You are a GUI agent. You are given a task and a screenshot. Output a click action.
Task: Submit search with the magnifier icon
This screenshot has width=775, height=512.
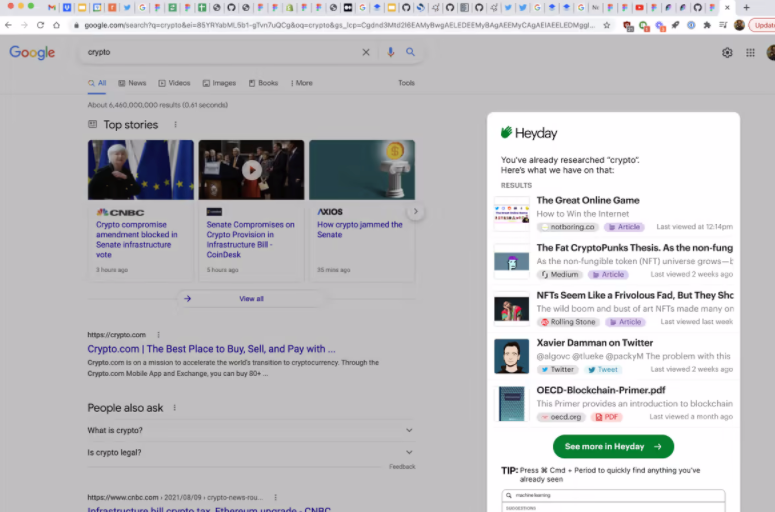pos(410,52)
